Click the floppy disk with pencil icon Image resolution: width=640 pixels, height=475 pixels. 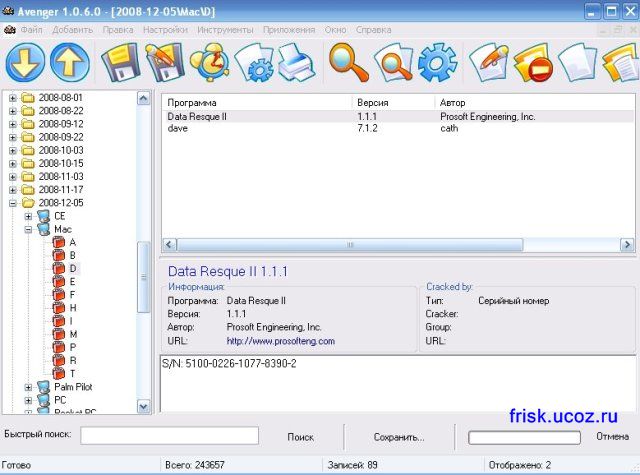[165, 62]
